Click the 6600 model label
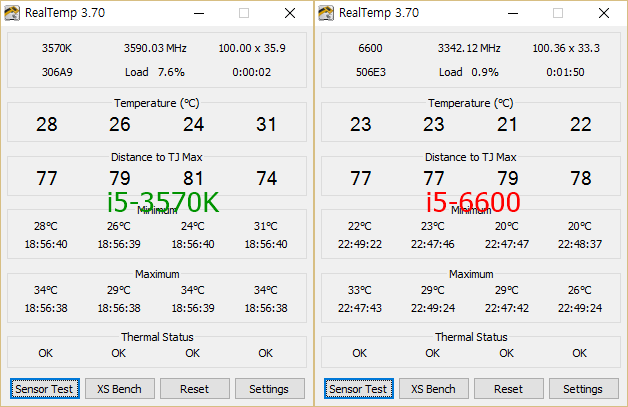This screenshot has width=628, height=407. [370, 48]
